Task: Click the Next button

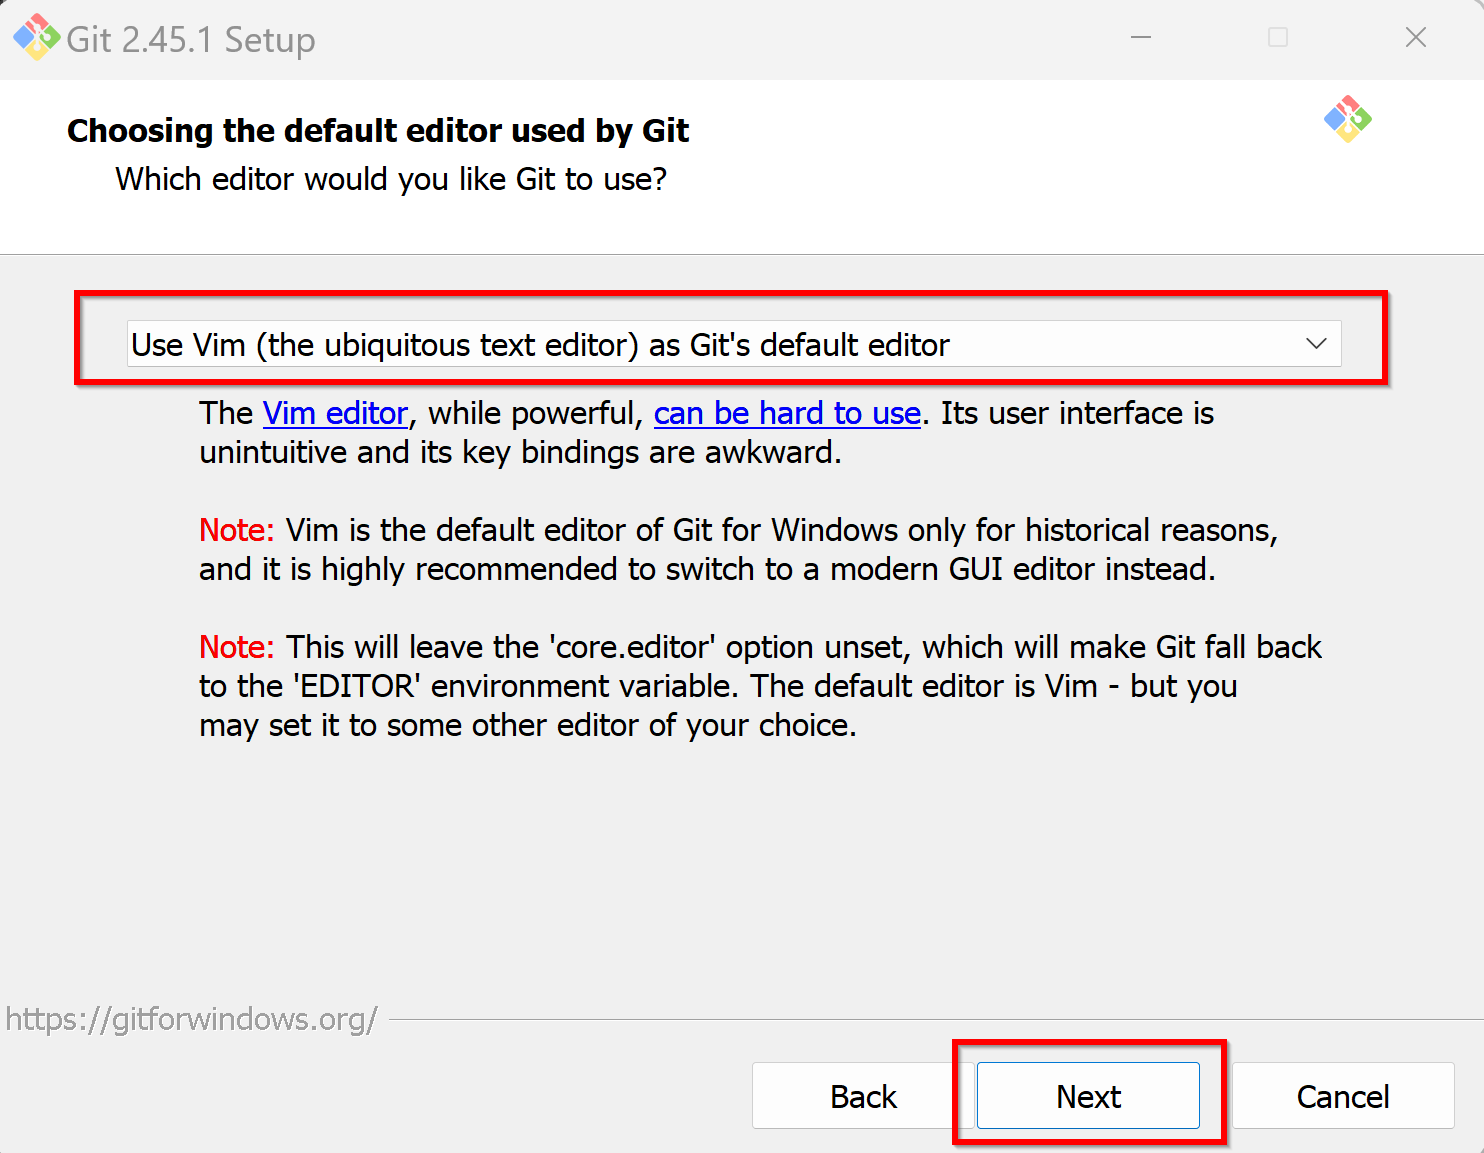Action: [1088, 1096]
